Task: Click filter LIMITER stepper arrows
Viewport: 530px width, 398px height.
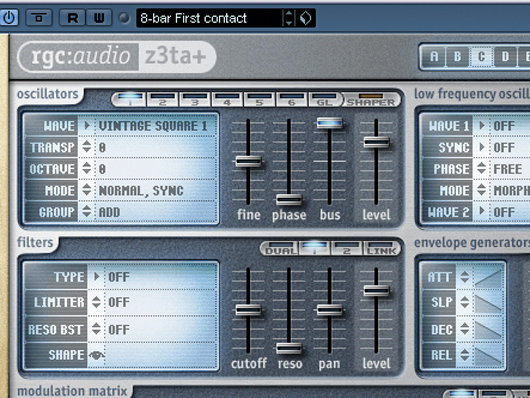Action: pos(96,302)
